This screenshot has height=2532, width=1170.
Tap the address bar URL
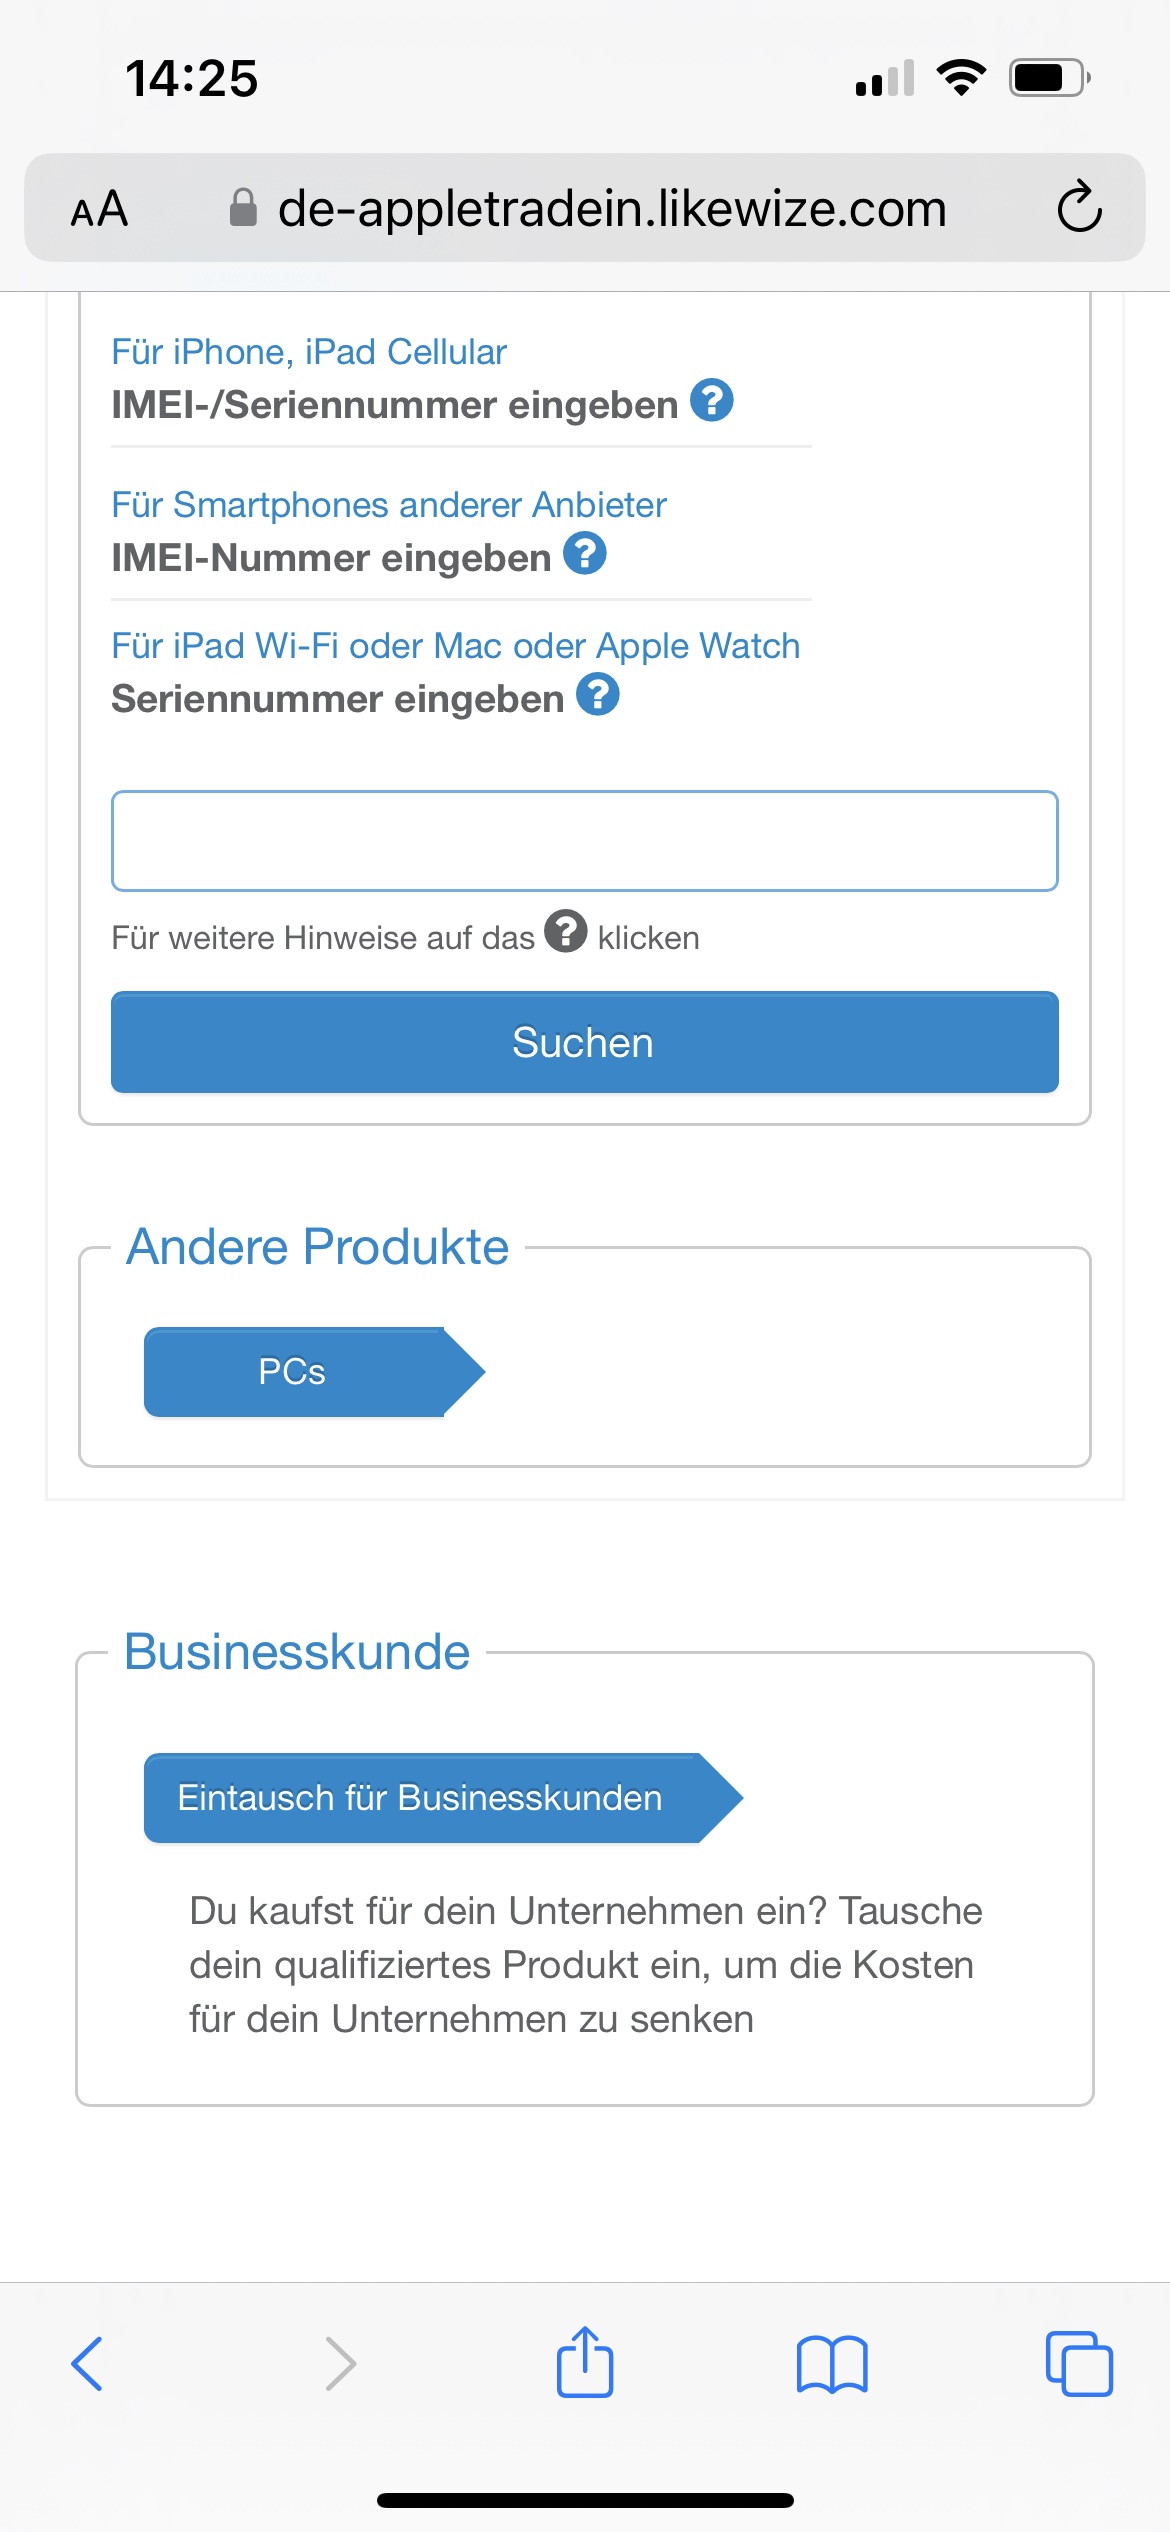pos(611,209)
